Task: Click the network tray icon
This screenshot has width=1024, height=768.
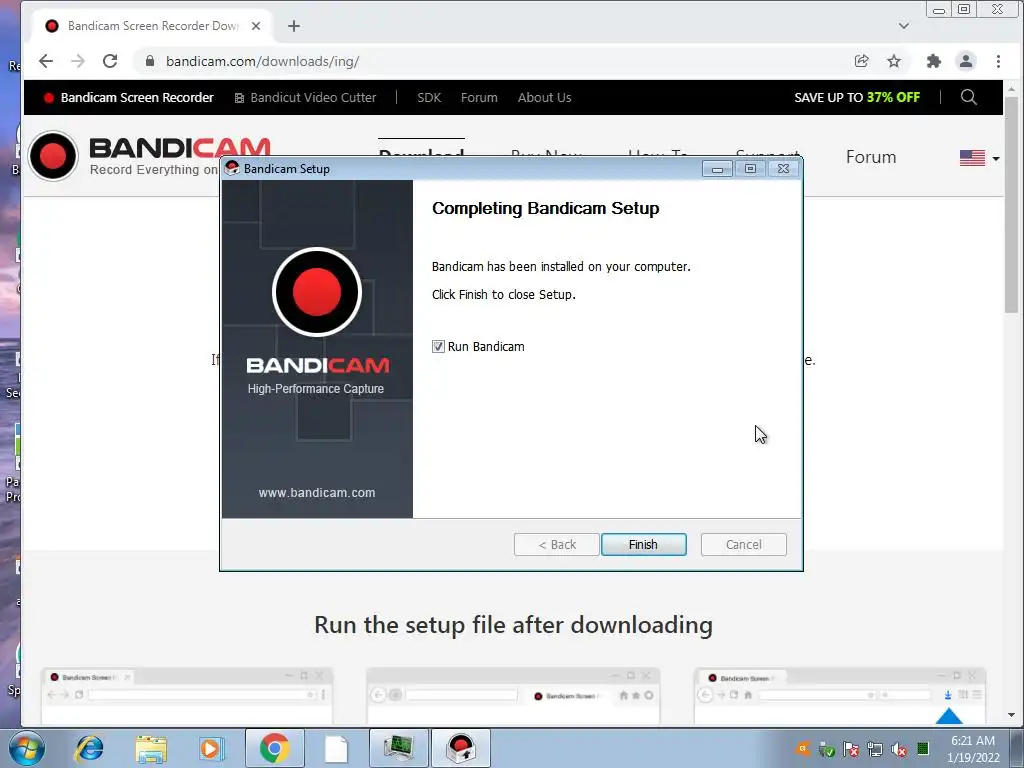Action: click(x=874, y=749)
